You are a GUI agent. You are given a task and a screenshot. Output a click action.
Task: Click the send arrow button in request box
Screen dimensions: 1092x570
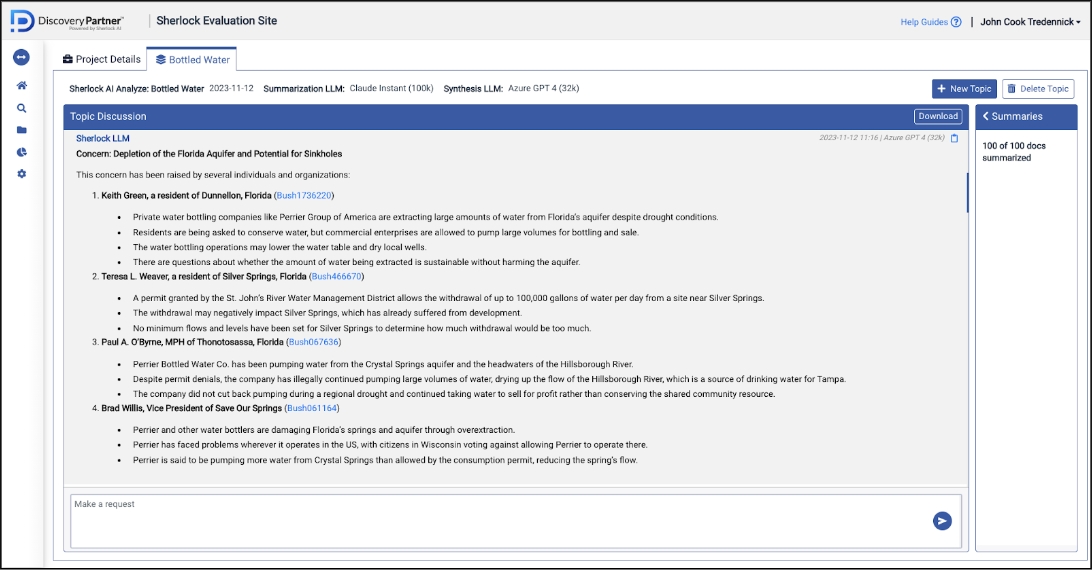pyautogui.click(x=941, y=520)
